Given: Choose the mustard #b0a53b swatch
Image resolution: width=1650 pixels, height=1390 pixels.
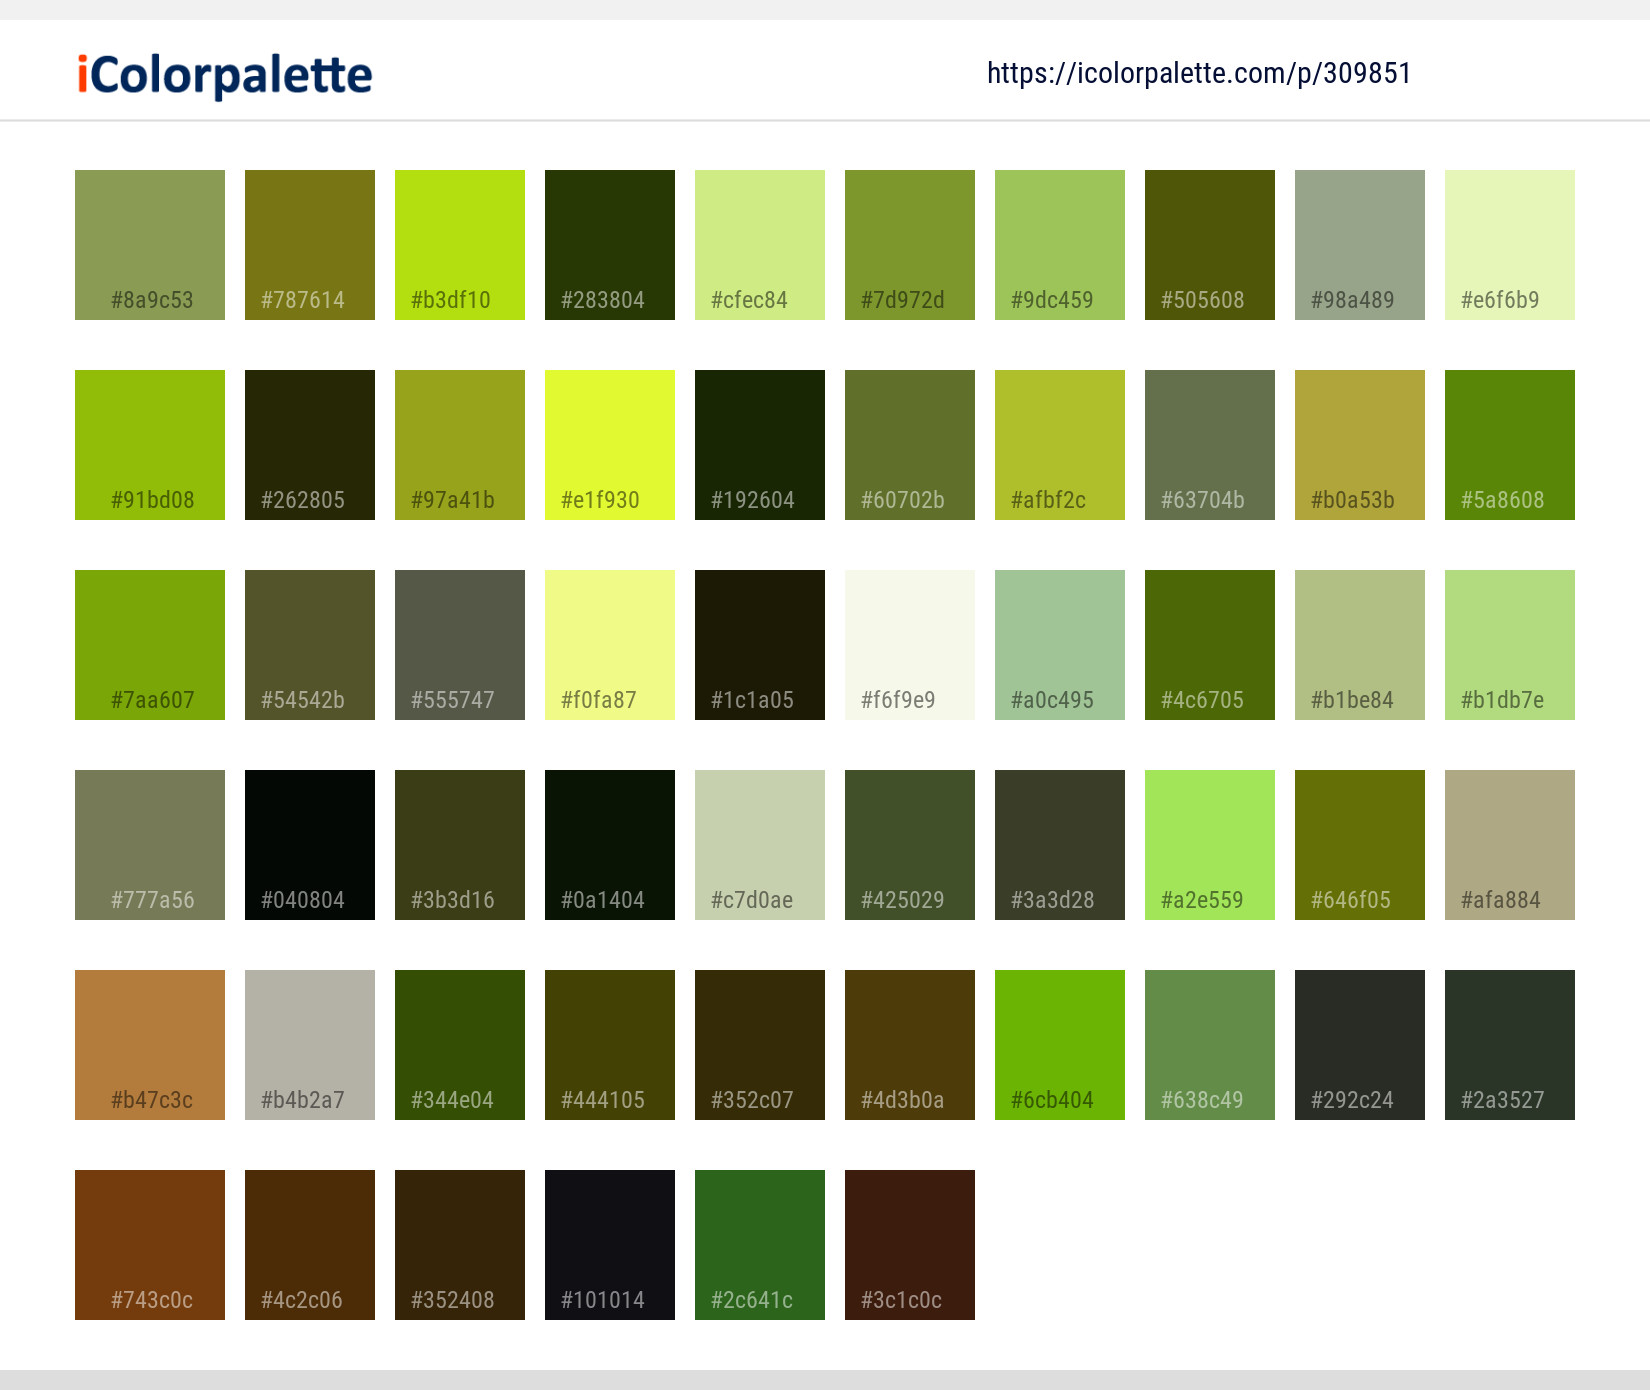Looking at the screenshot, I should (1360, 445).
